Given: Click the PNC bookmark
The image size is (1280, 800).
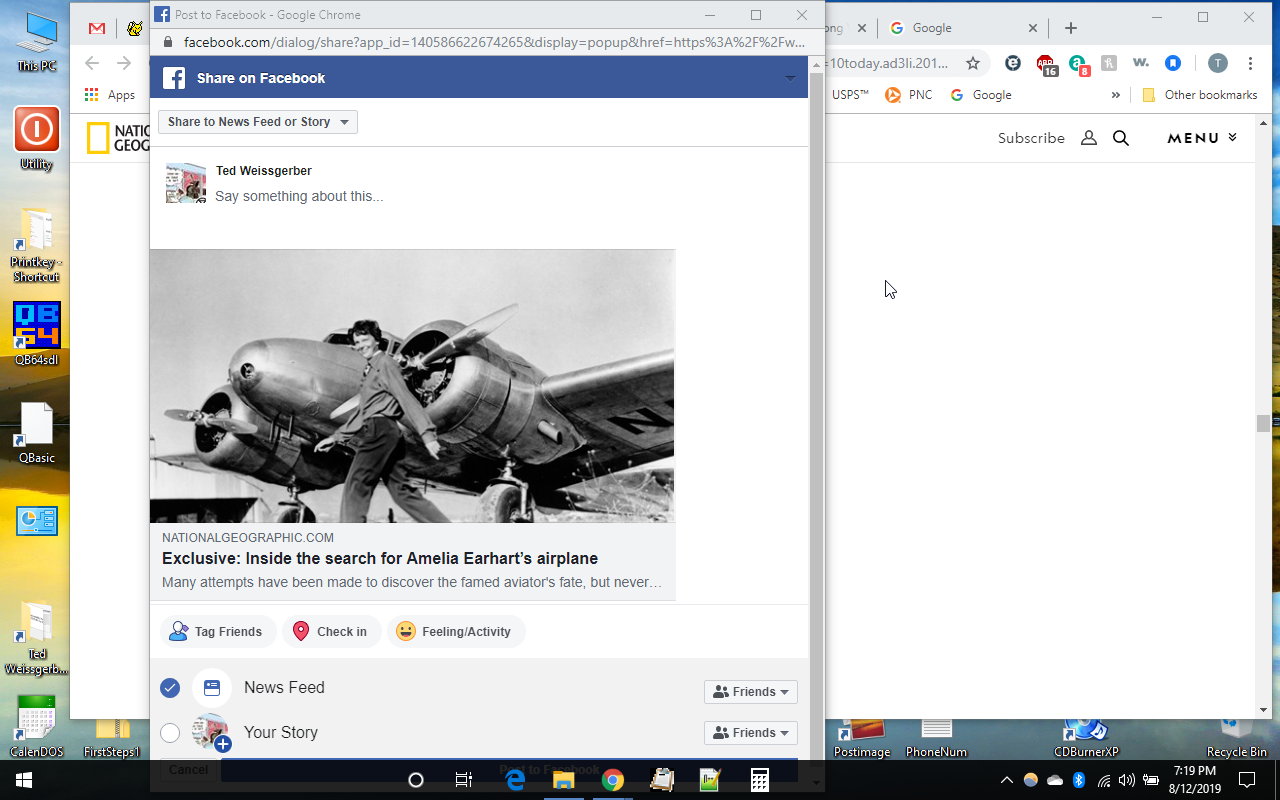Looking at the screenshot, I should pyautogui.click(x=908, y=95).
